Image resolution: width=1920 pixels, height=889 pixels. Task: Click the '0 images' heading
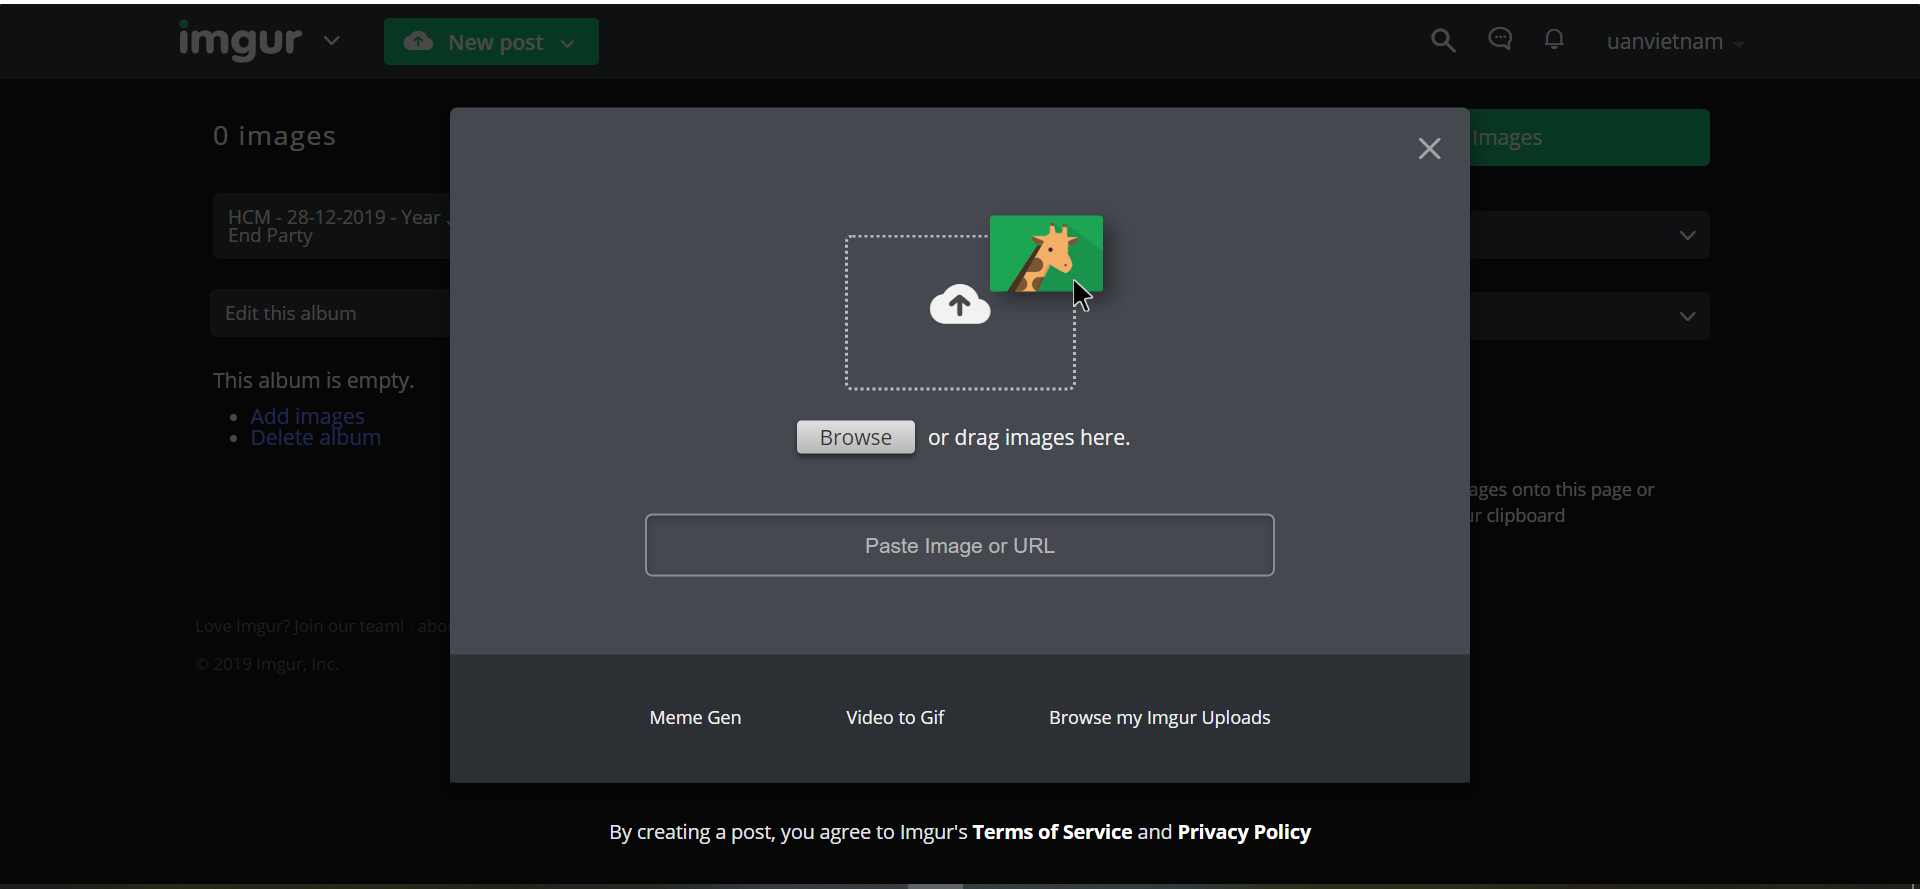tap(274, 136)
